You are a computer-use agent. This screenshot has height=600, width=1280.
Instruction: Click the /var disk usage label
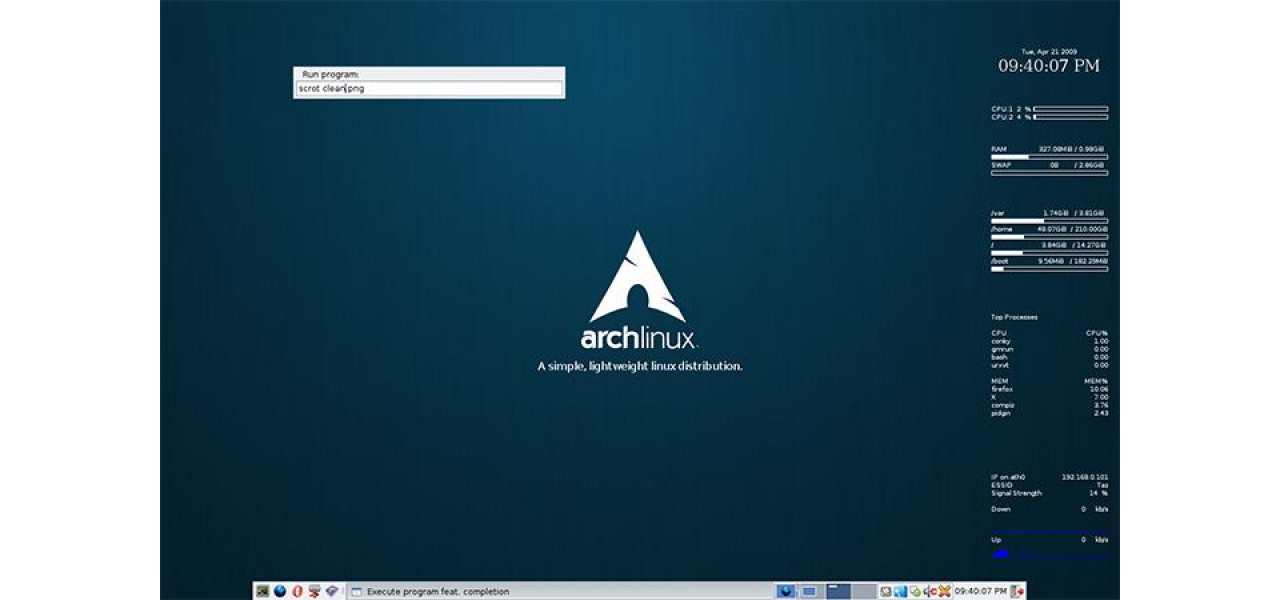pos(997,213)
